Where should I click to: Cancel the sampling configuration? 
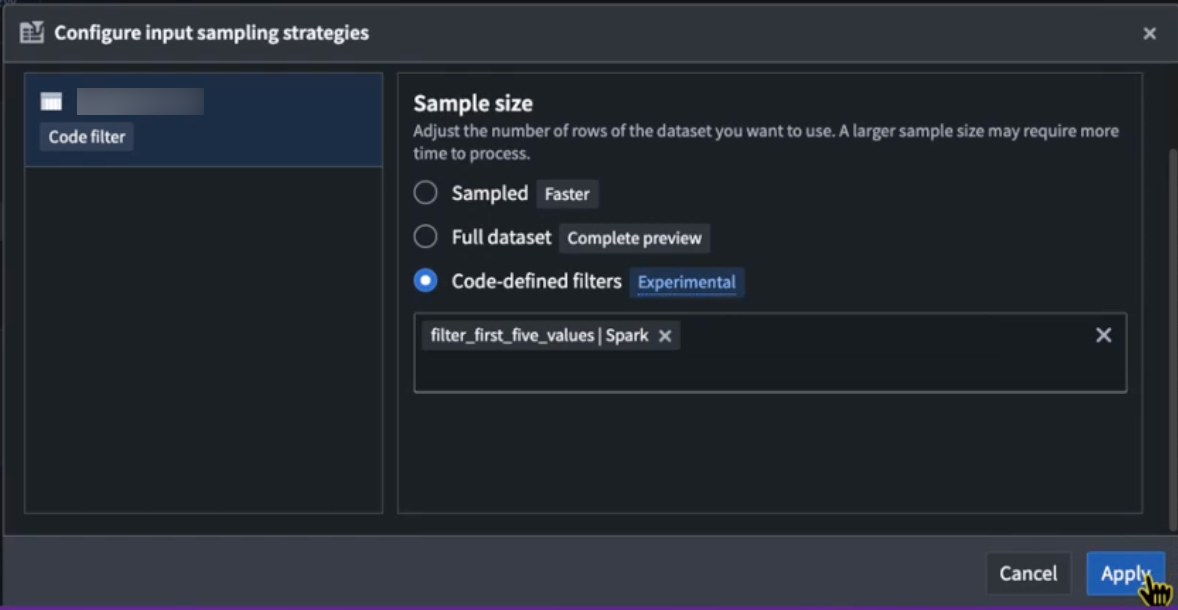coord(1028,573)
